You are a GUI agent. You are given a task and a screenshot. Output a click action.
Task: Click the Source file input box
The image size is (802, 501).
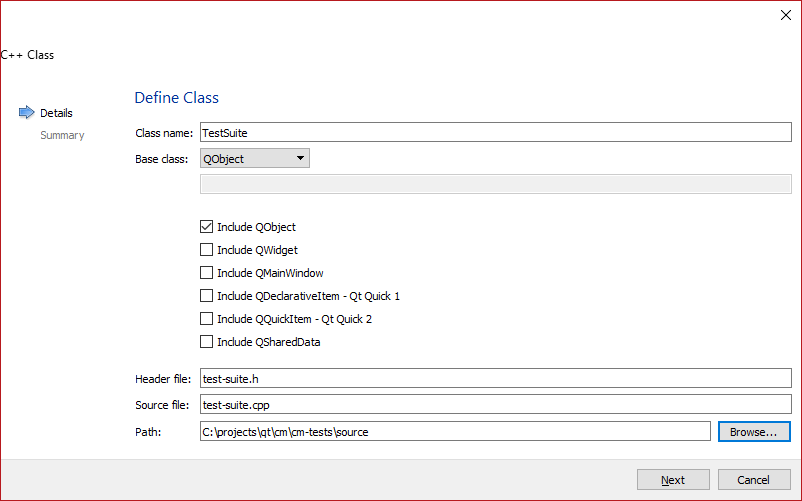pos(495,405)
